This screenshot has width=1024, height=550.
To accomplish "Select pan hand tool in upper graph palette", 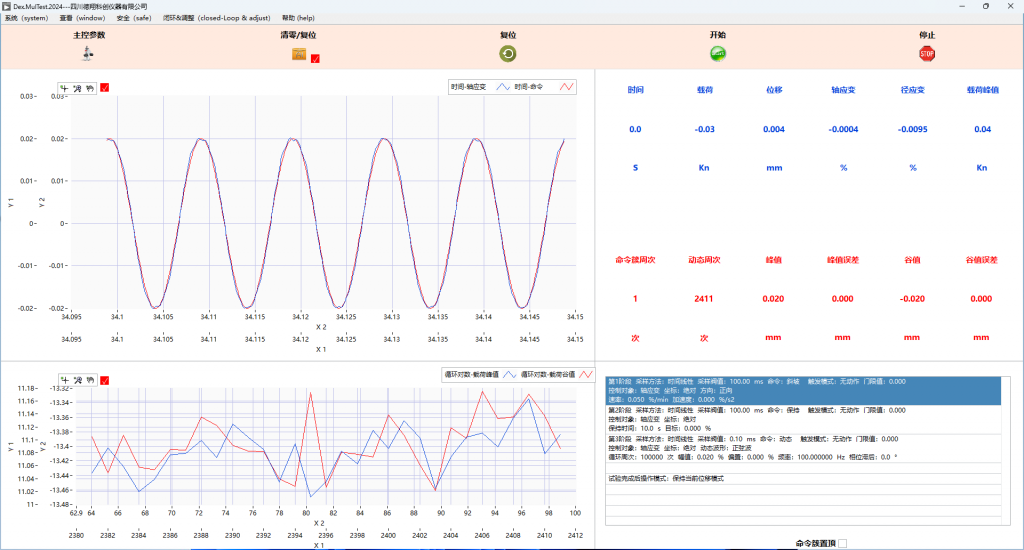I will click(x=89, y=88).
